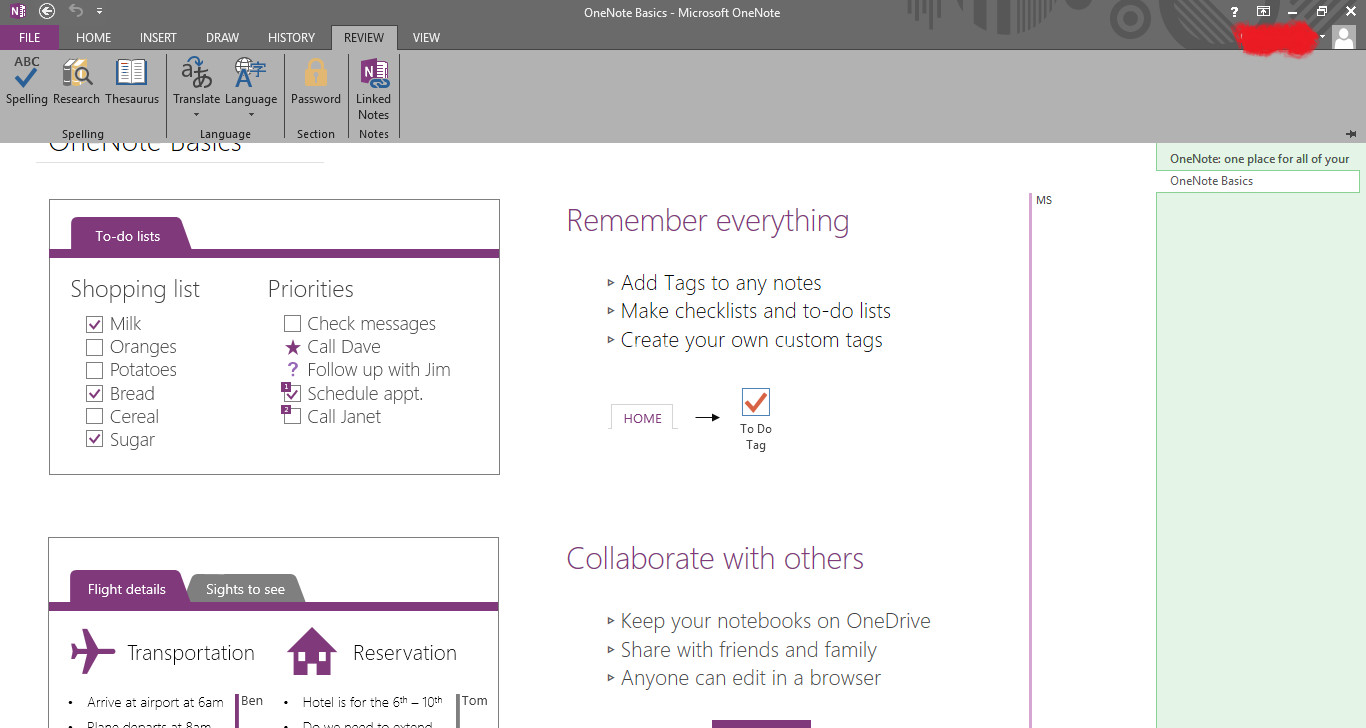Open the Research pane
The height and width of the screenshot is (728, 1366).
pyautogui.click(x=77, y=81)
